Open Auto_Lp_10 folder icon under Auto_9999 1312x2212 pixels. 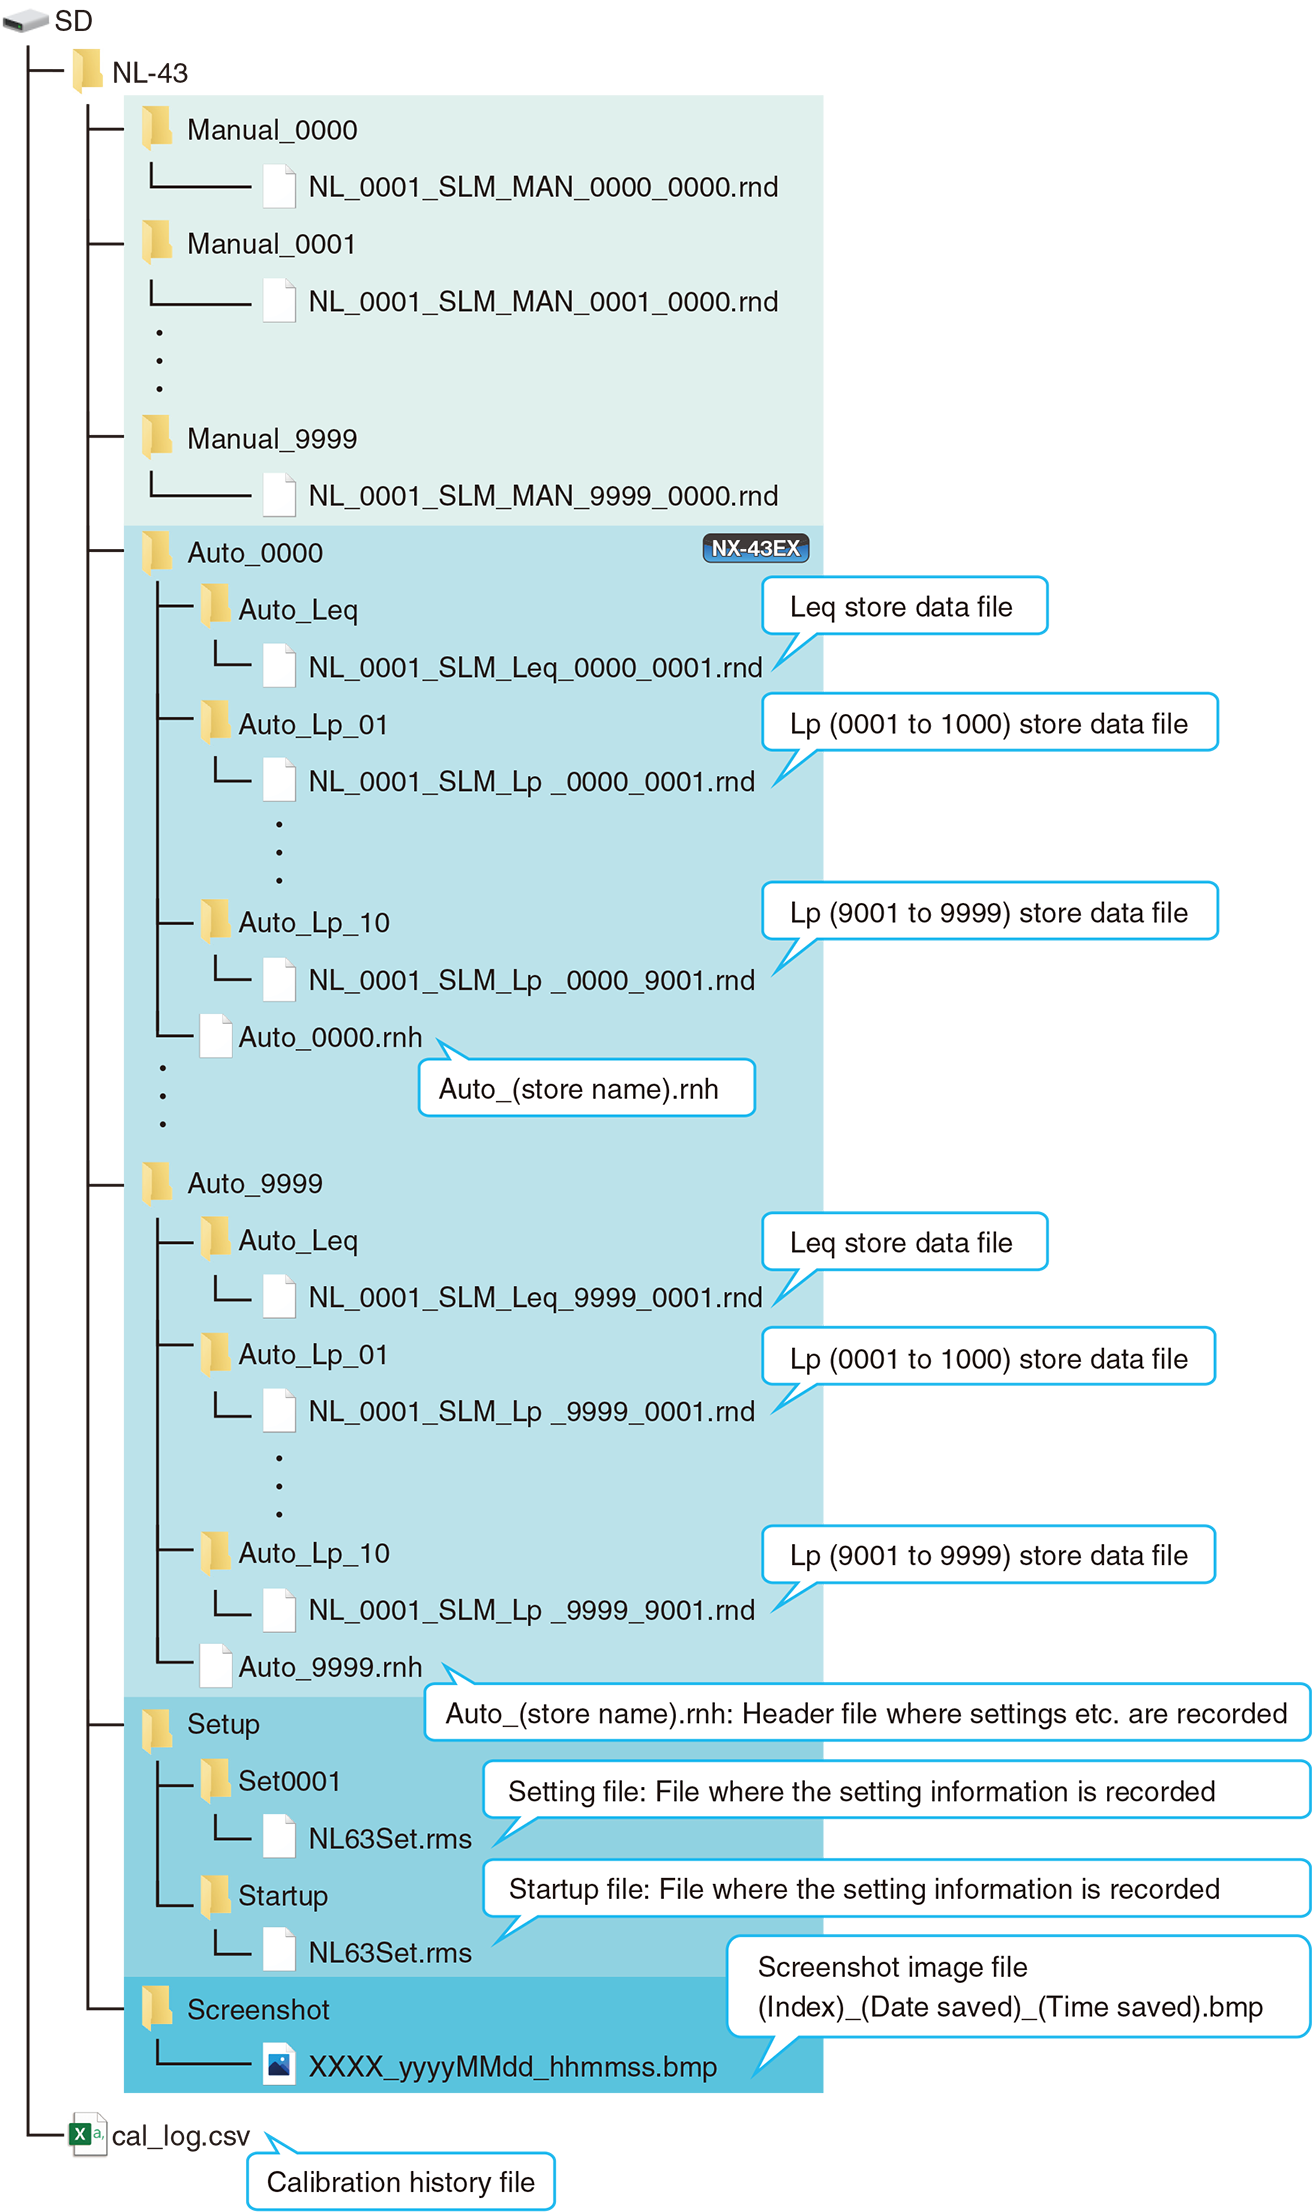pyautogui.click(x=215, y=1552)
